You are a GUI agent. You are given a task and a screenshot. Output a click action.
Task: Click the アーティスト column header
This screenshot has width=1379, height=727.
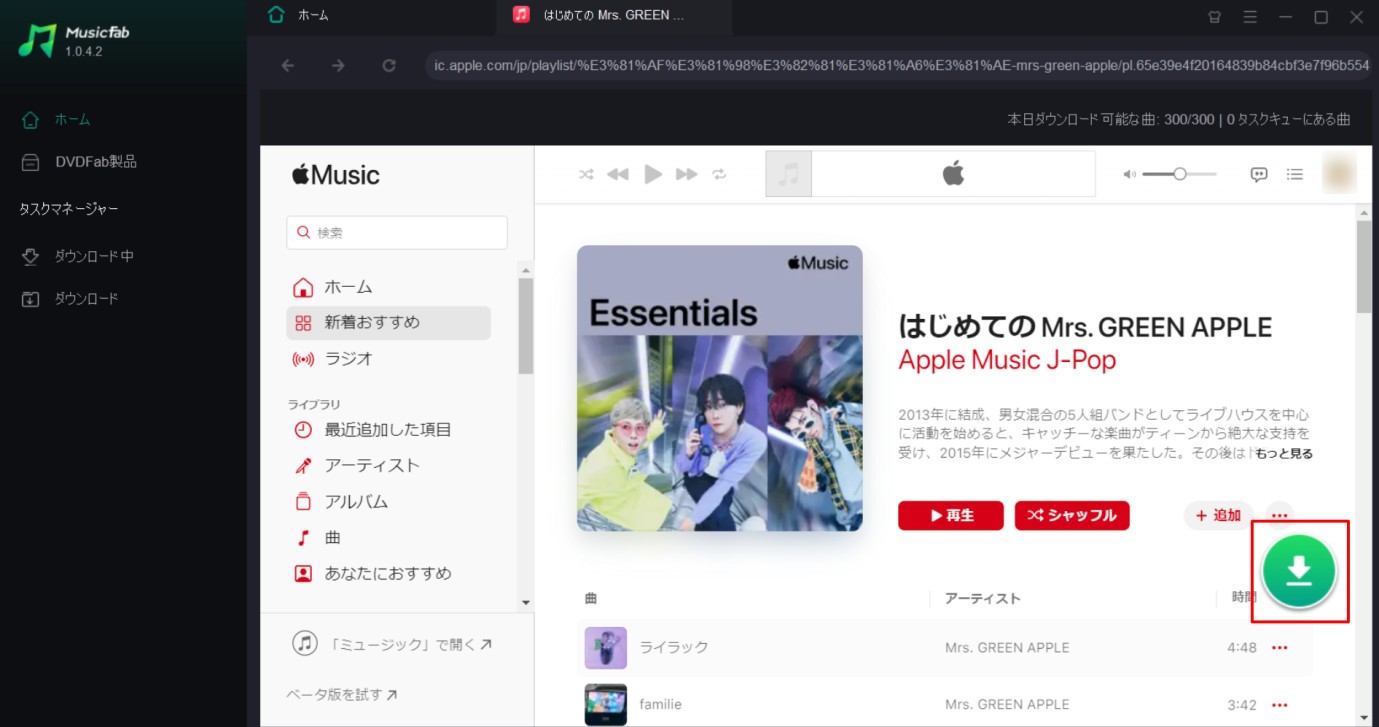coord(983,598)
